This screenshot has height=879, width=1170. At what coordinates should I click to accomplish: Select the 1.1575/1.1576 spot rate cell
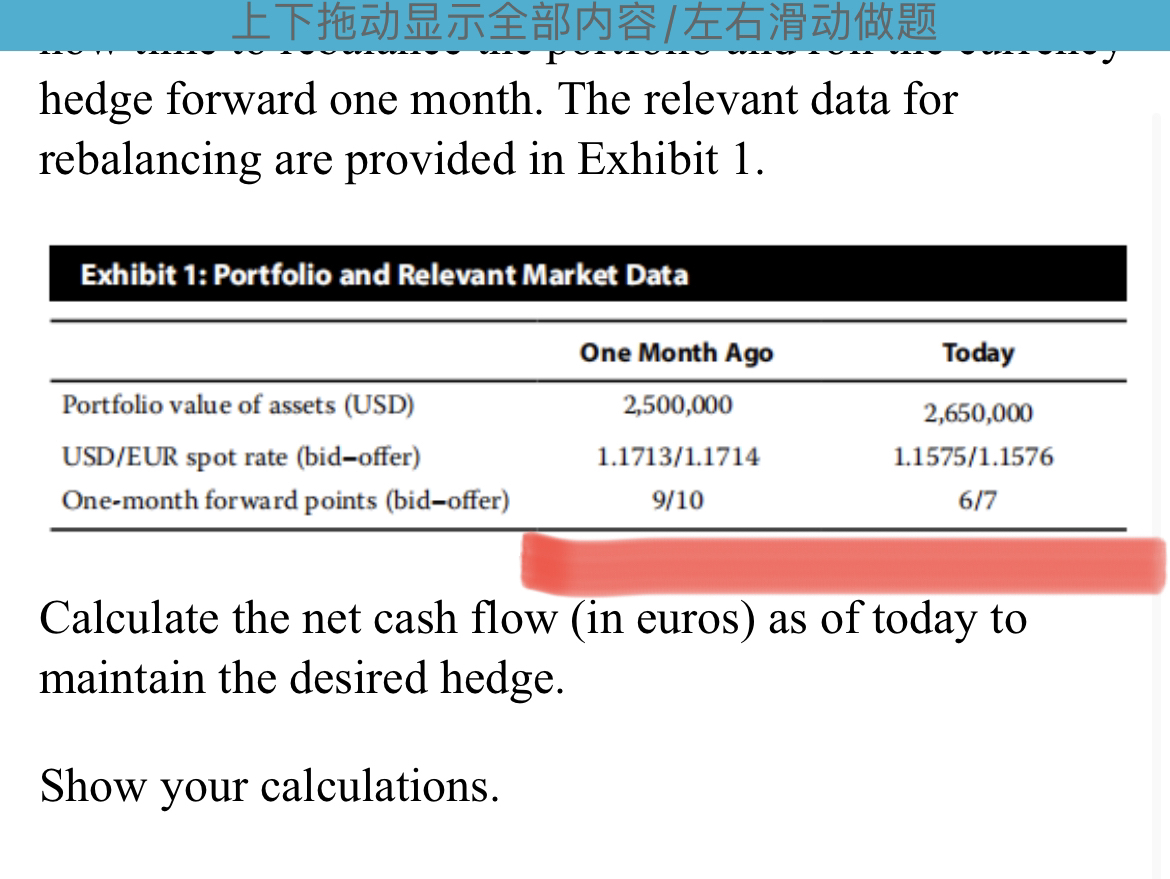(x=973, y=457)
